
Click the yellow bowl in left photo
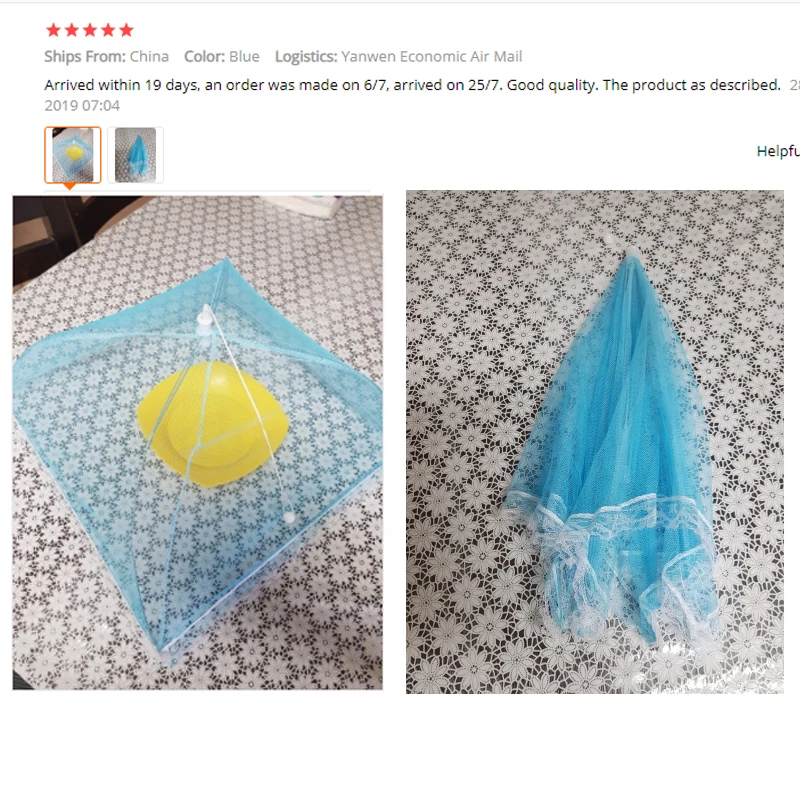213,423
